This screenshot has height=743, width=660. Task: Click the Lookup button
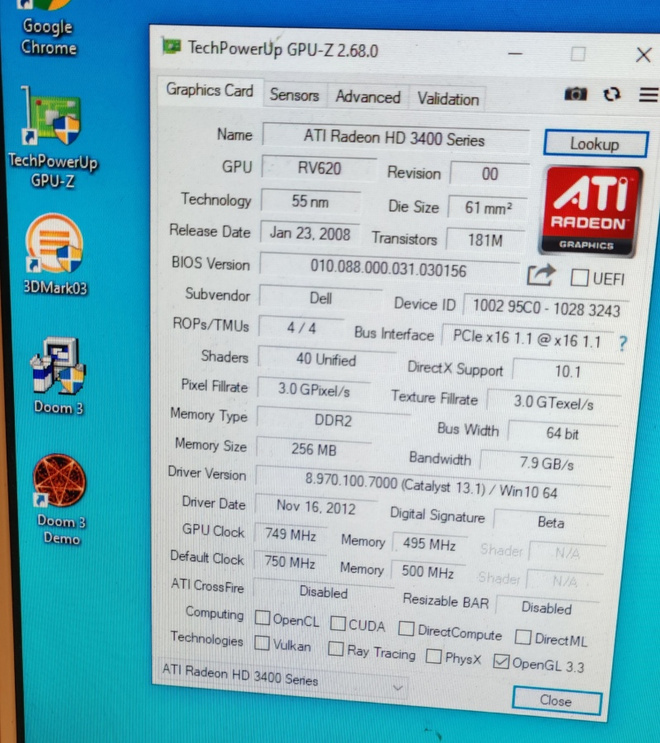pyautogui.click(x=596, y=144)
